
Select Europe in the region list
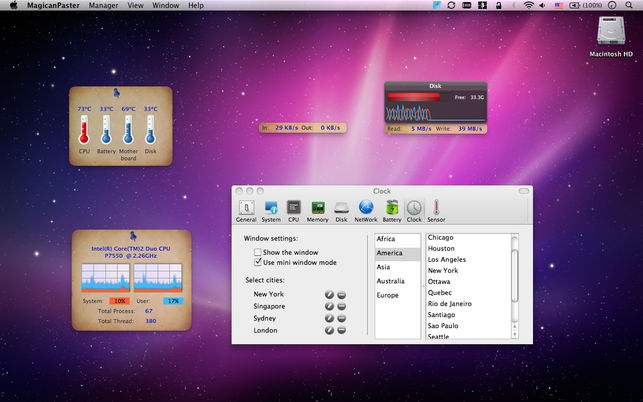[398, 295]
